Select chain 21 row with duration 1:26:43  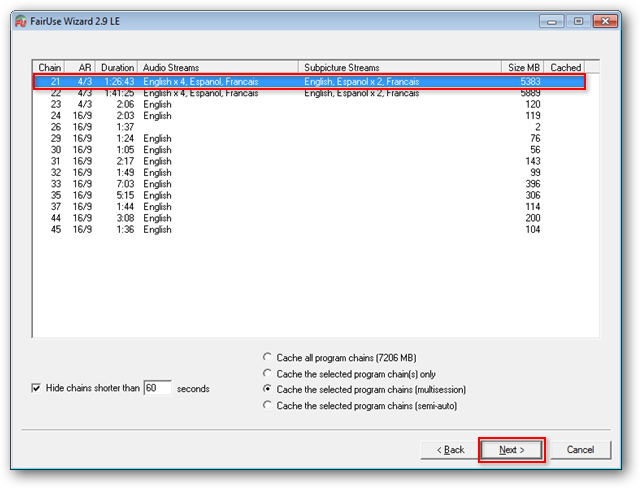[309, 82]
